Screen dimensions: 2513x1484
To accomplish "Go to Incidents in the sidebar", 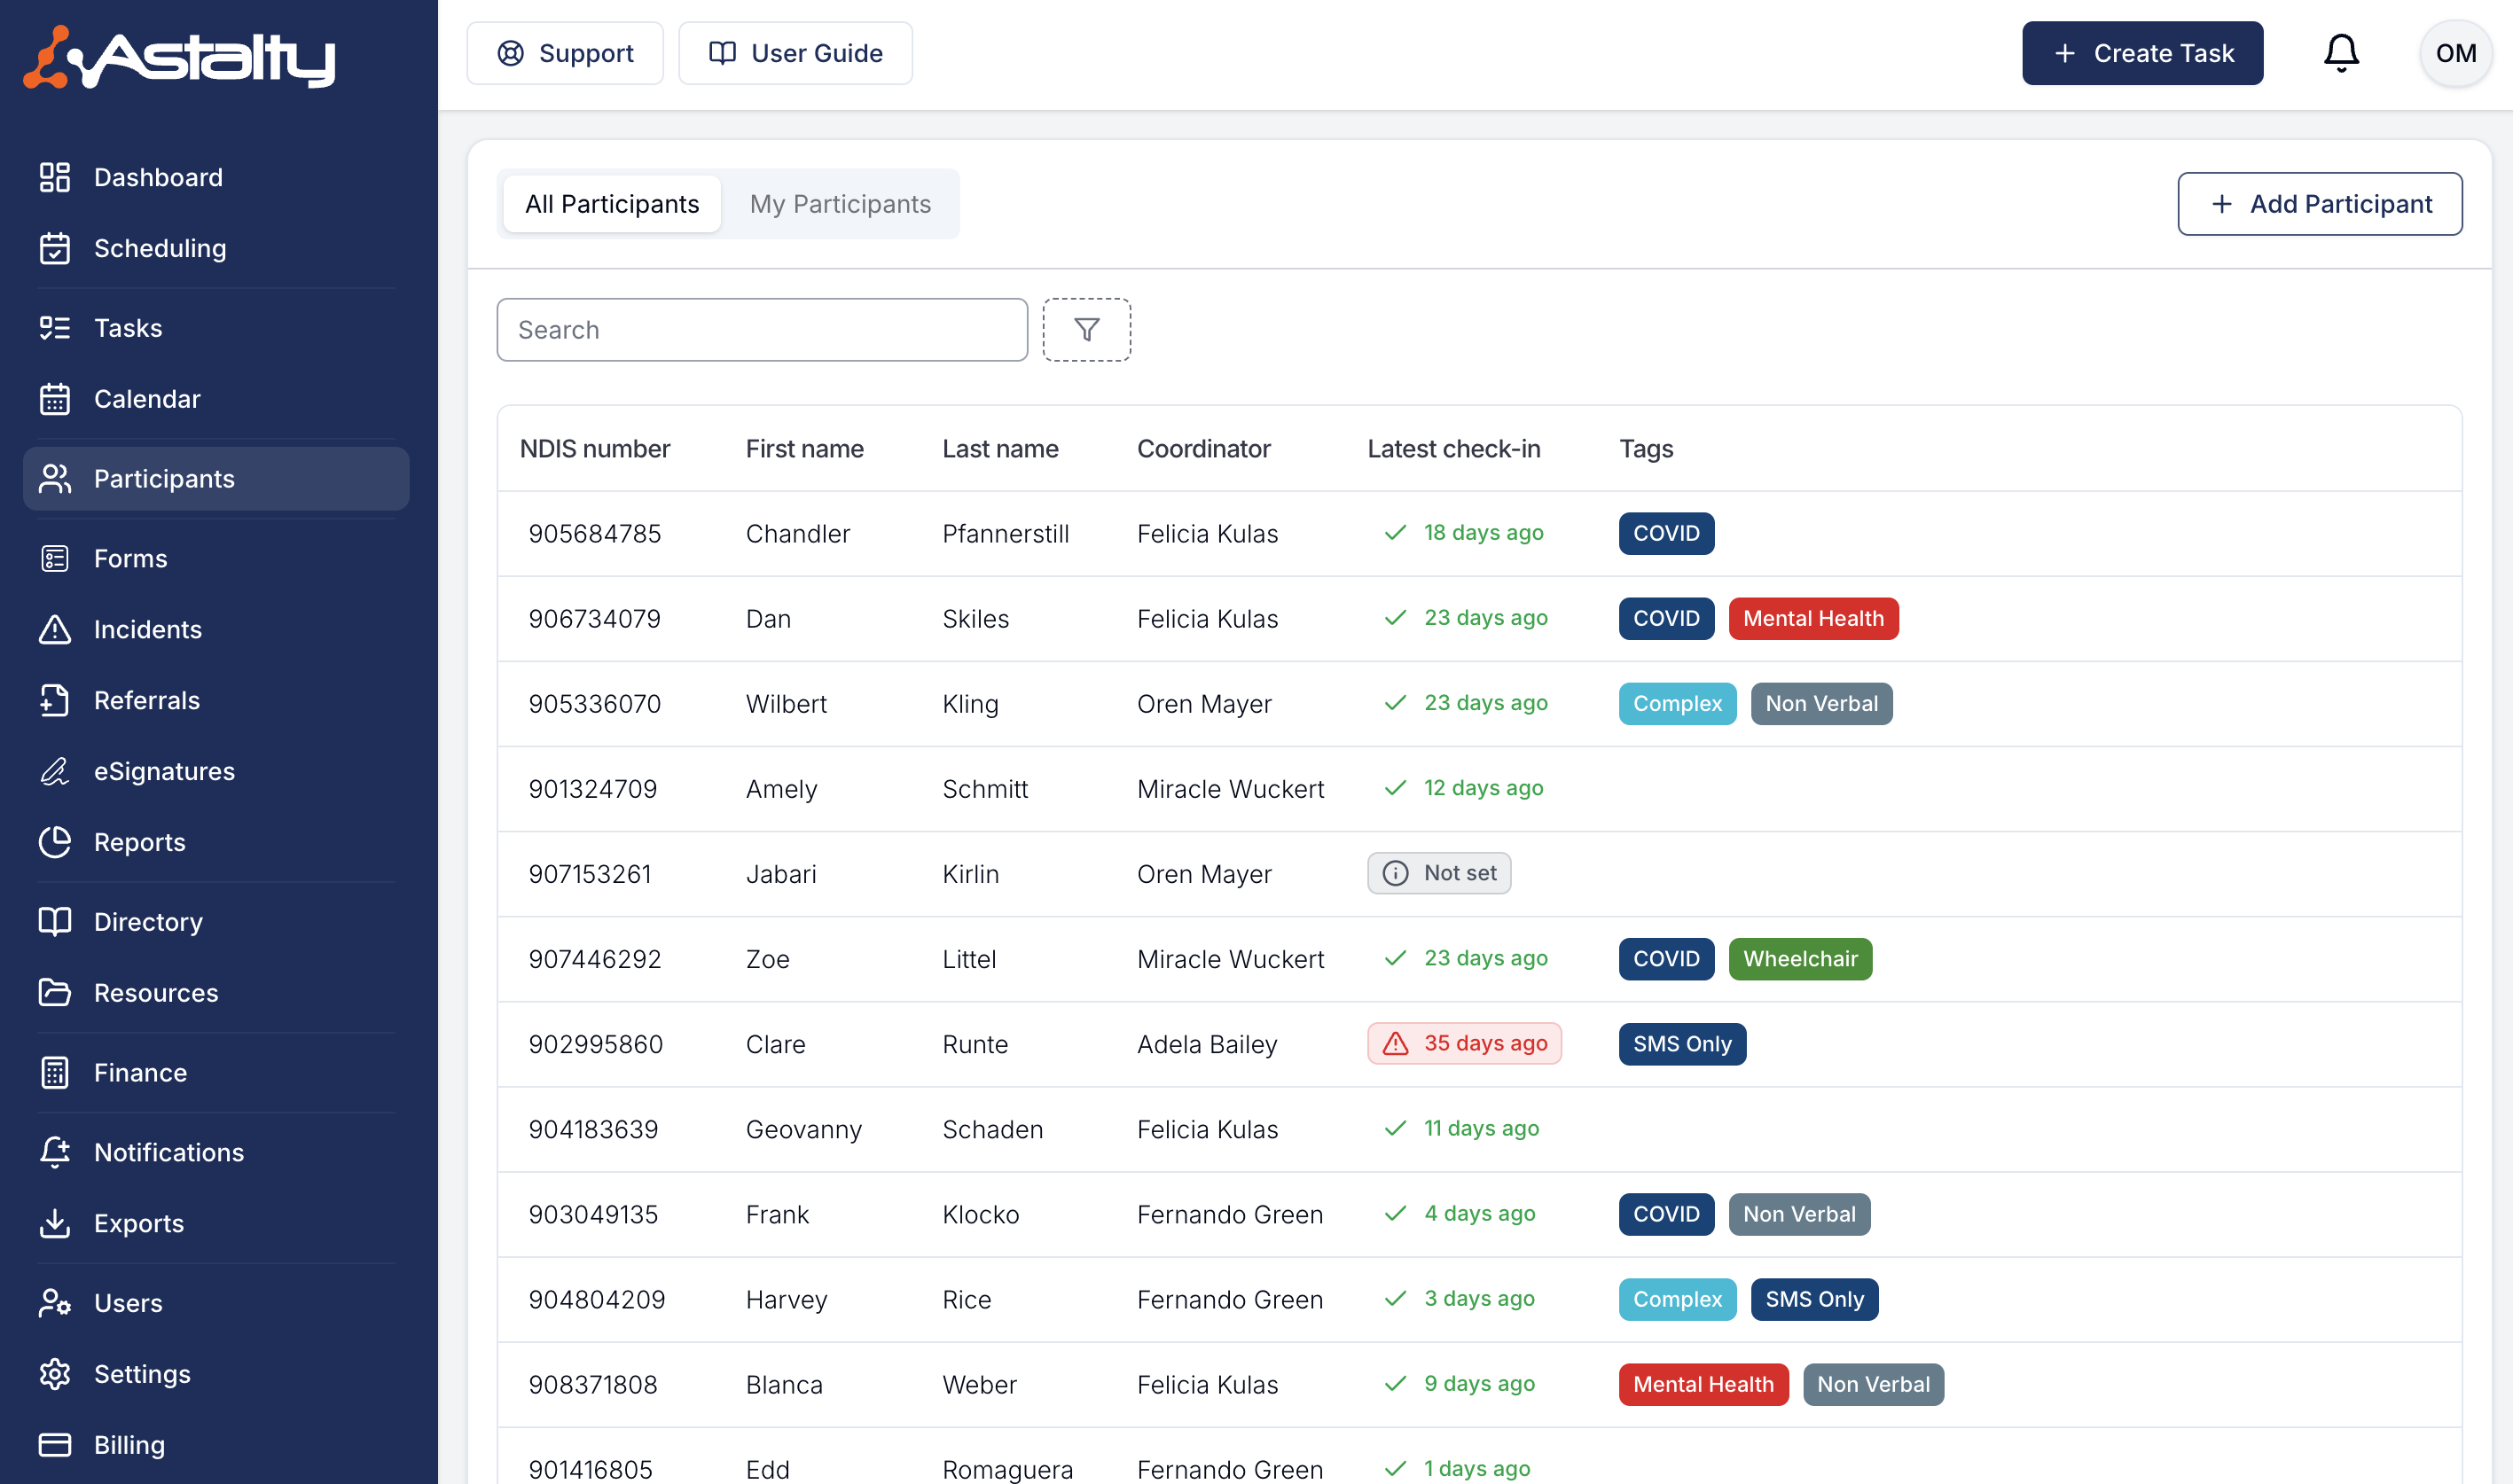I will (x=216, y=629).
